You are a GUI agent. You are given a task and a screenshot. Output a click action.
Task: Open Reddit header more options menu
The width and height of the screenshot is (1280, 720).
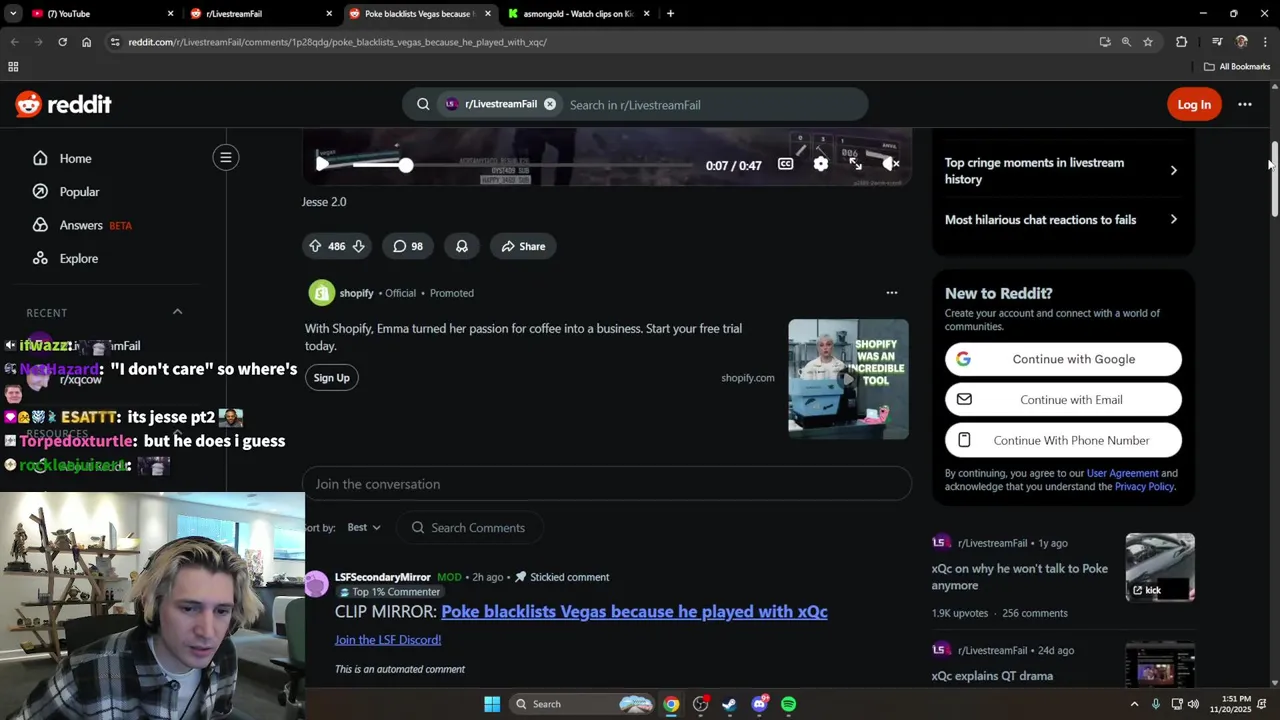1245,104
